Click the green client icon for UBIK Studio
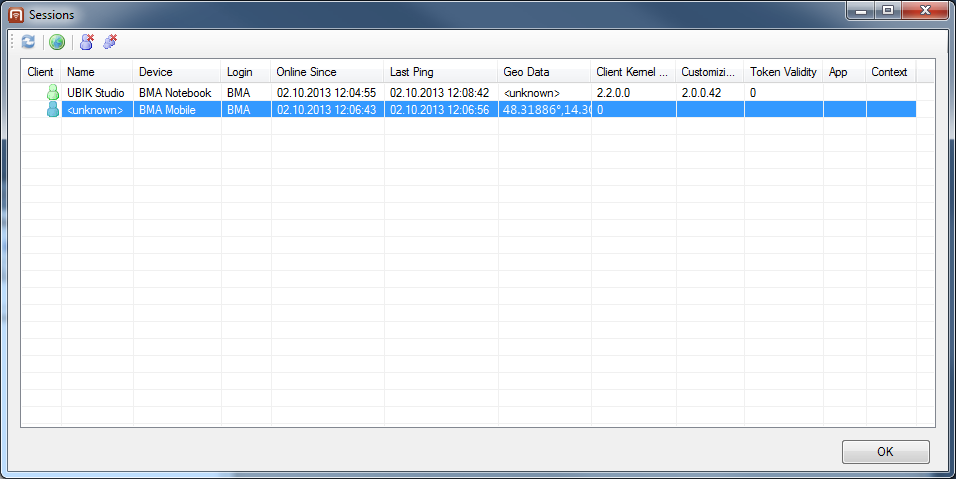This screenshot has width=956, height=479. (x=53, y=93)
